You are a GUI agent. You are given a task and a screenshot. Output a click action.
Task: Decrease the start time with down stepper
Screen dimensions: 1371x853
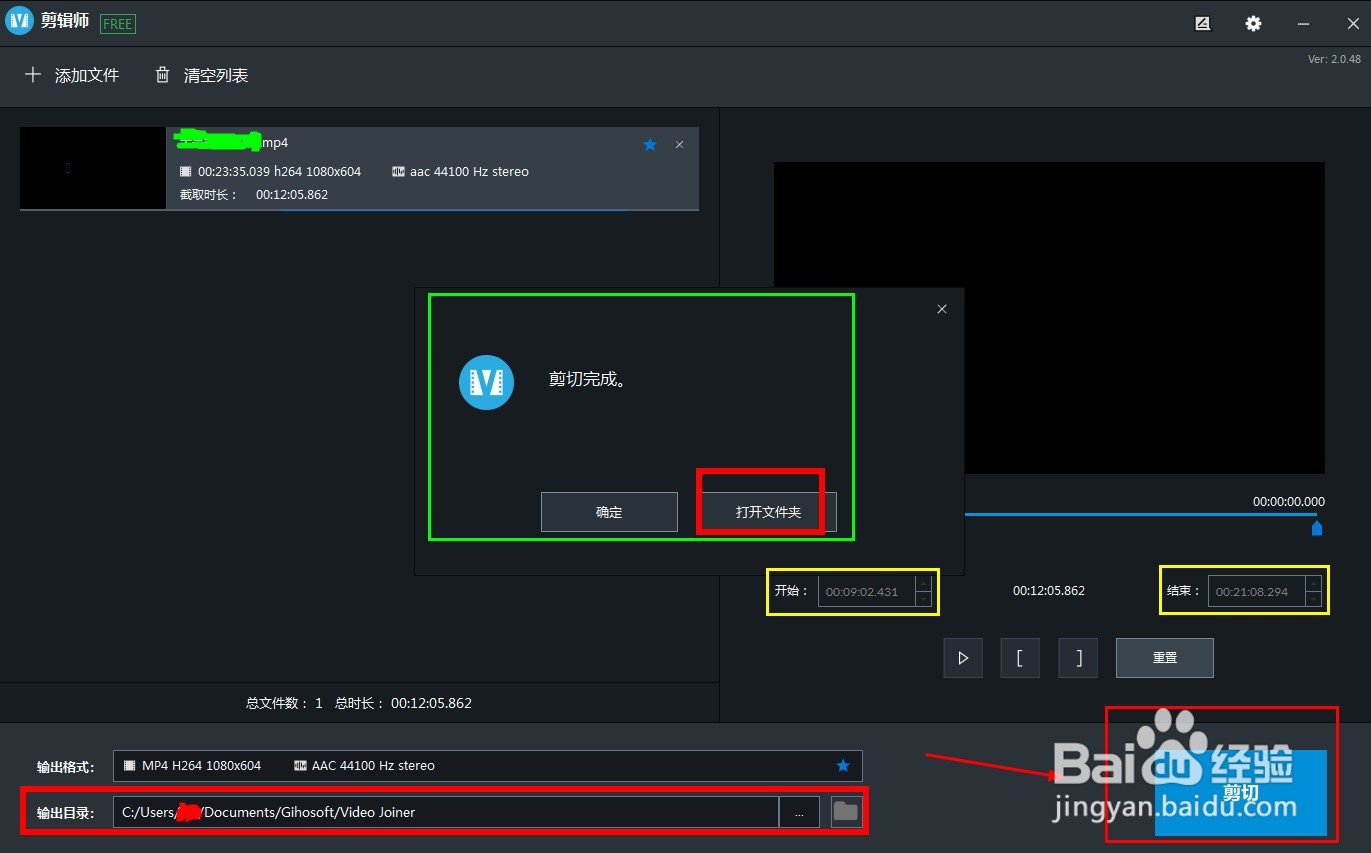pos(924,599)
